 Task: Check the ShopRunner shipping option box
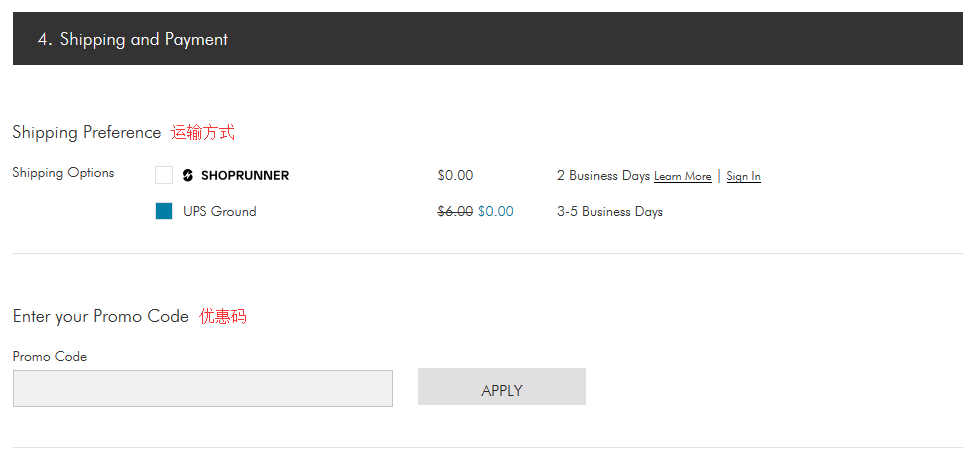click(x=164, y=175)
